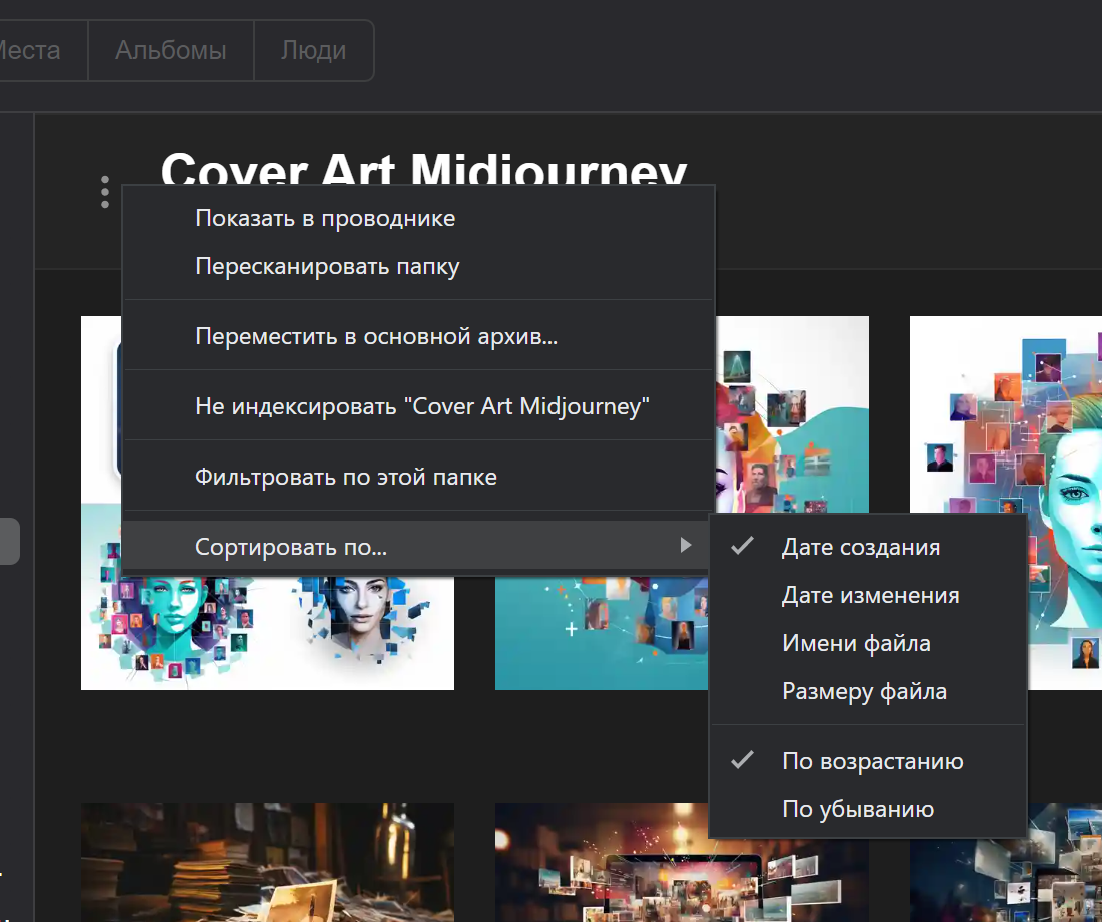Select Не индексировать "Cover Art Midjourney"
Image resolution: width=1102 pixels, height=922 pixels.
[419, 405]
